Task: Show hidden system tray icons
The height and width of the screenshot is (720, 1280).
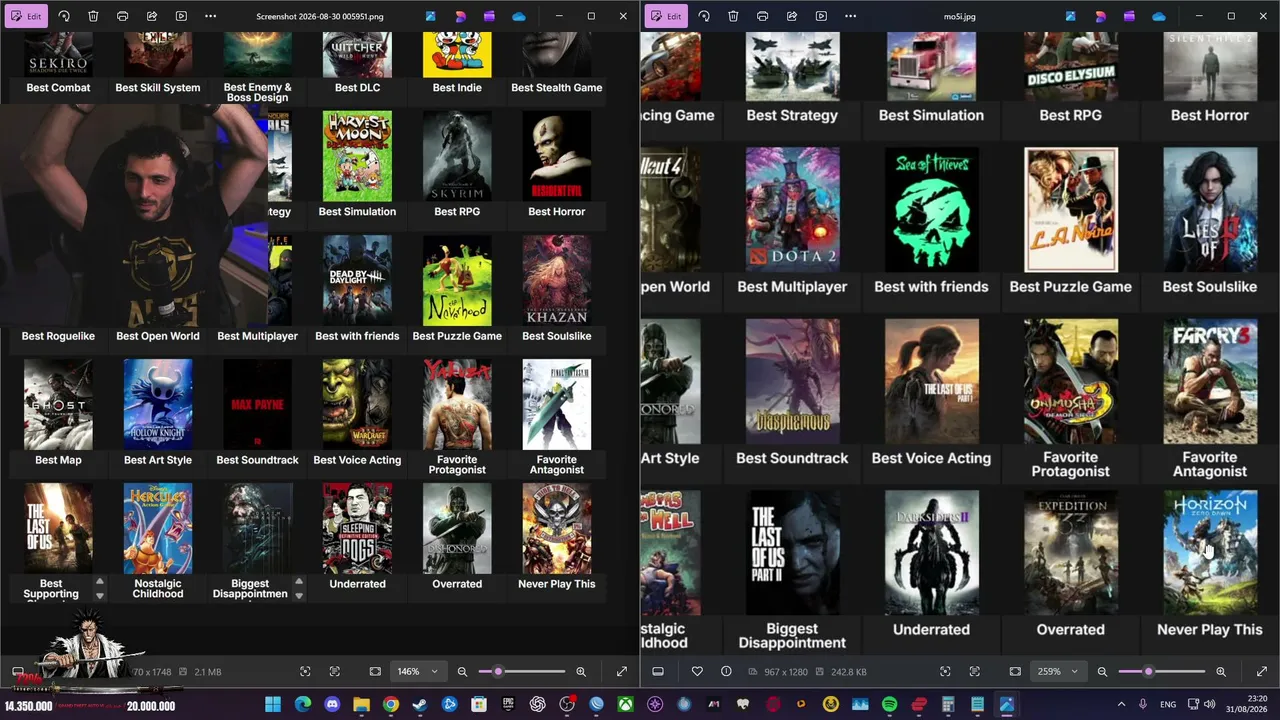Action: coord(1121,705)
